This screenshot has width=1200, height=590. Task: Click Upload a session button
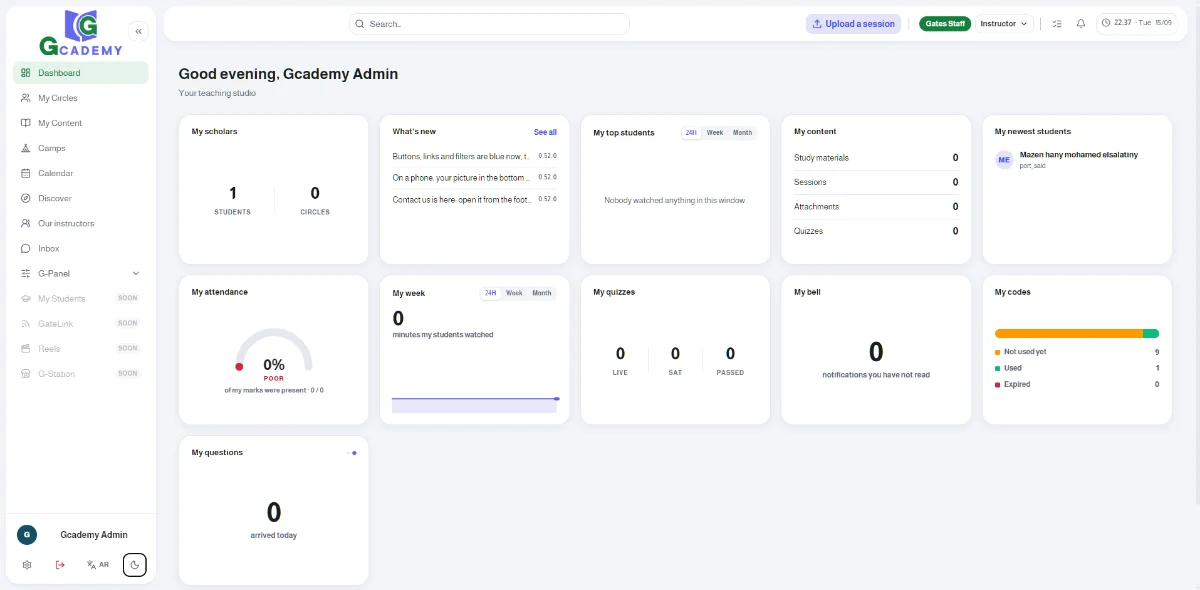[x=853, y=24]
